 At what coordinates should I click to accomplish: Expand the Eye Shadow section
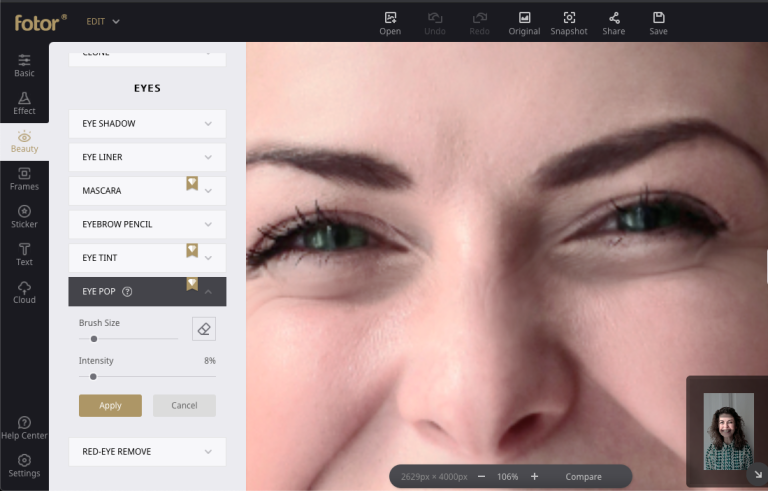pos(147,123)
